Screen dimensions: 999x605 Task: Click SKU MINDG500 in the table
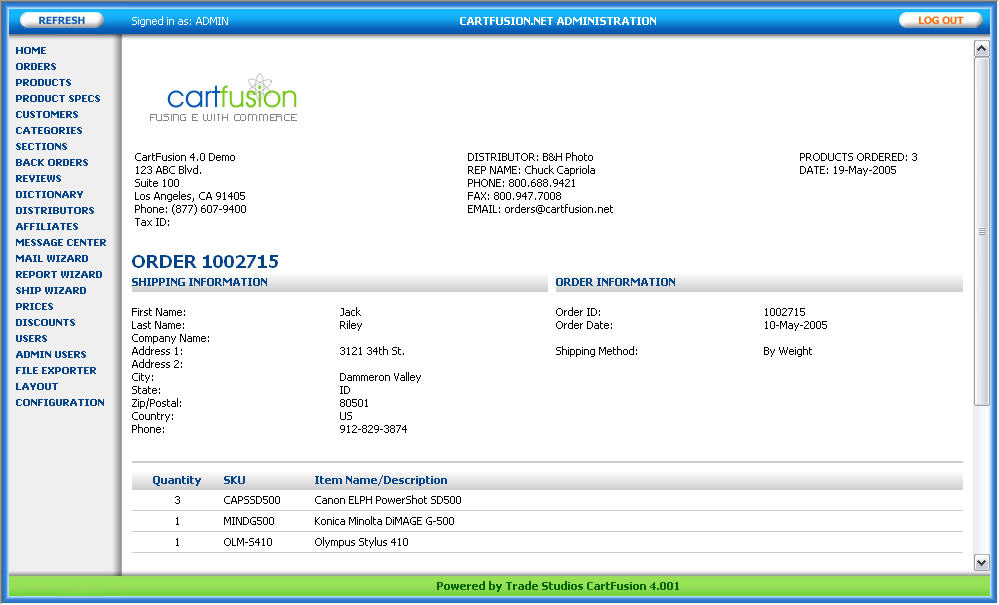click(248, 521)
